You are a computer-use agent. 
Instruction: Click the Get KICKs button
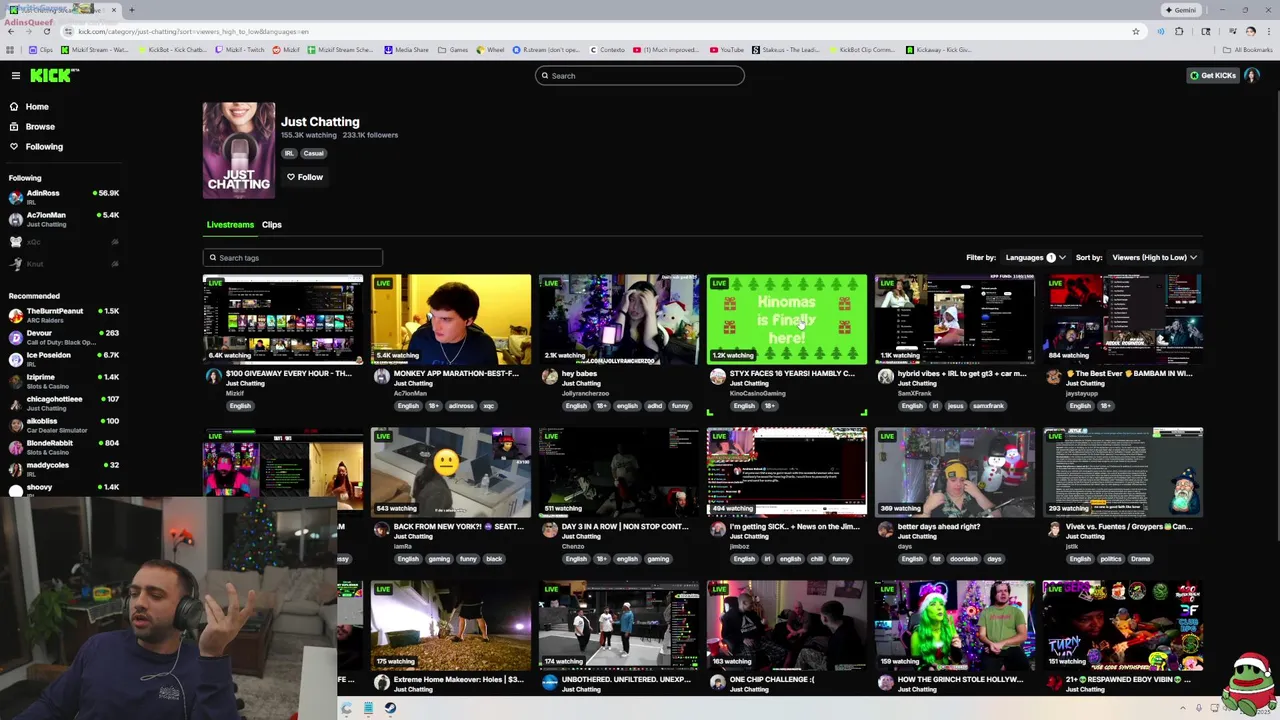[1213, 75]
